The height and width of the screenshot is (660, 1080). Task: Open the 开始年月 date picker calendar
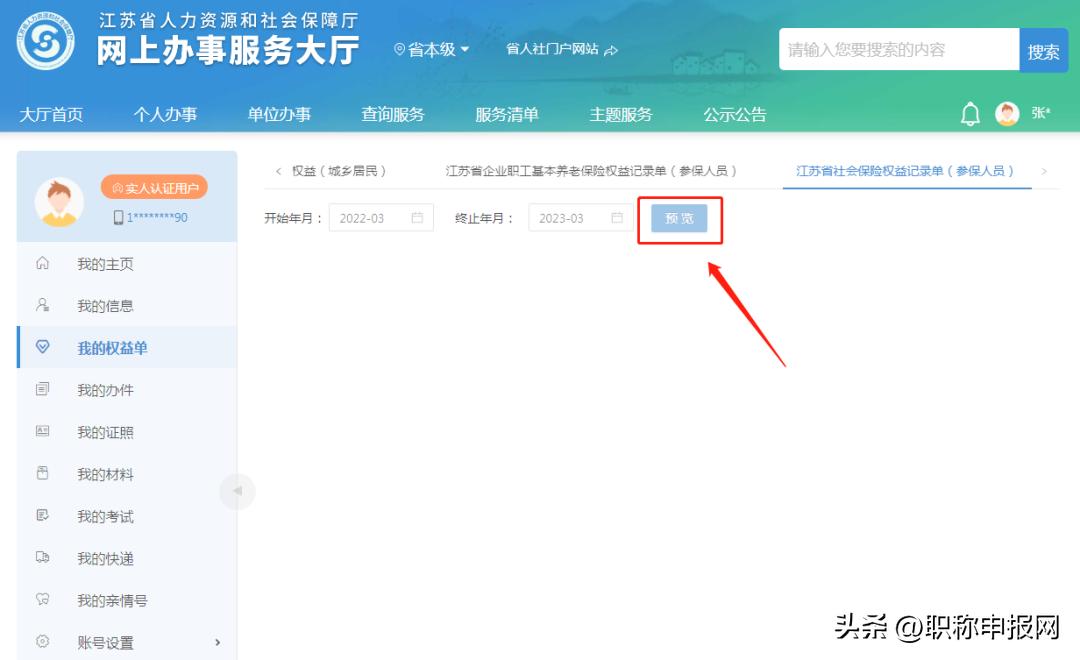(418, 217)
